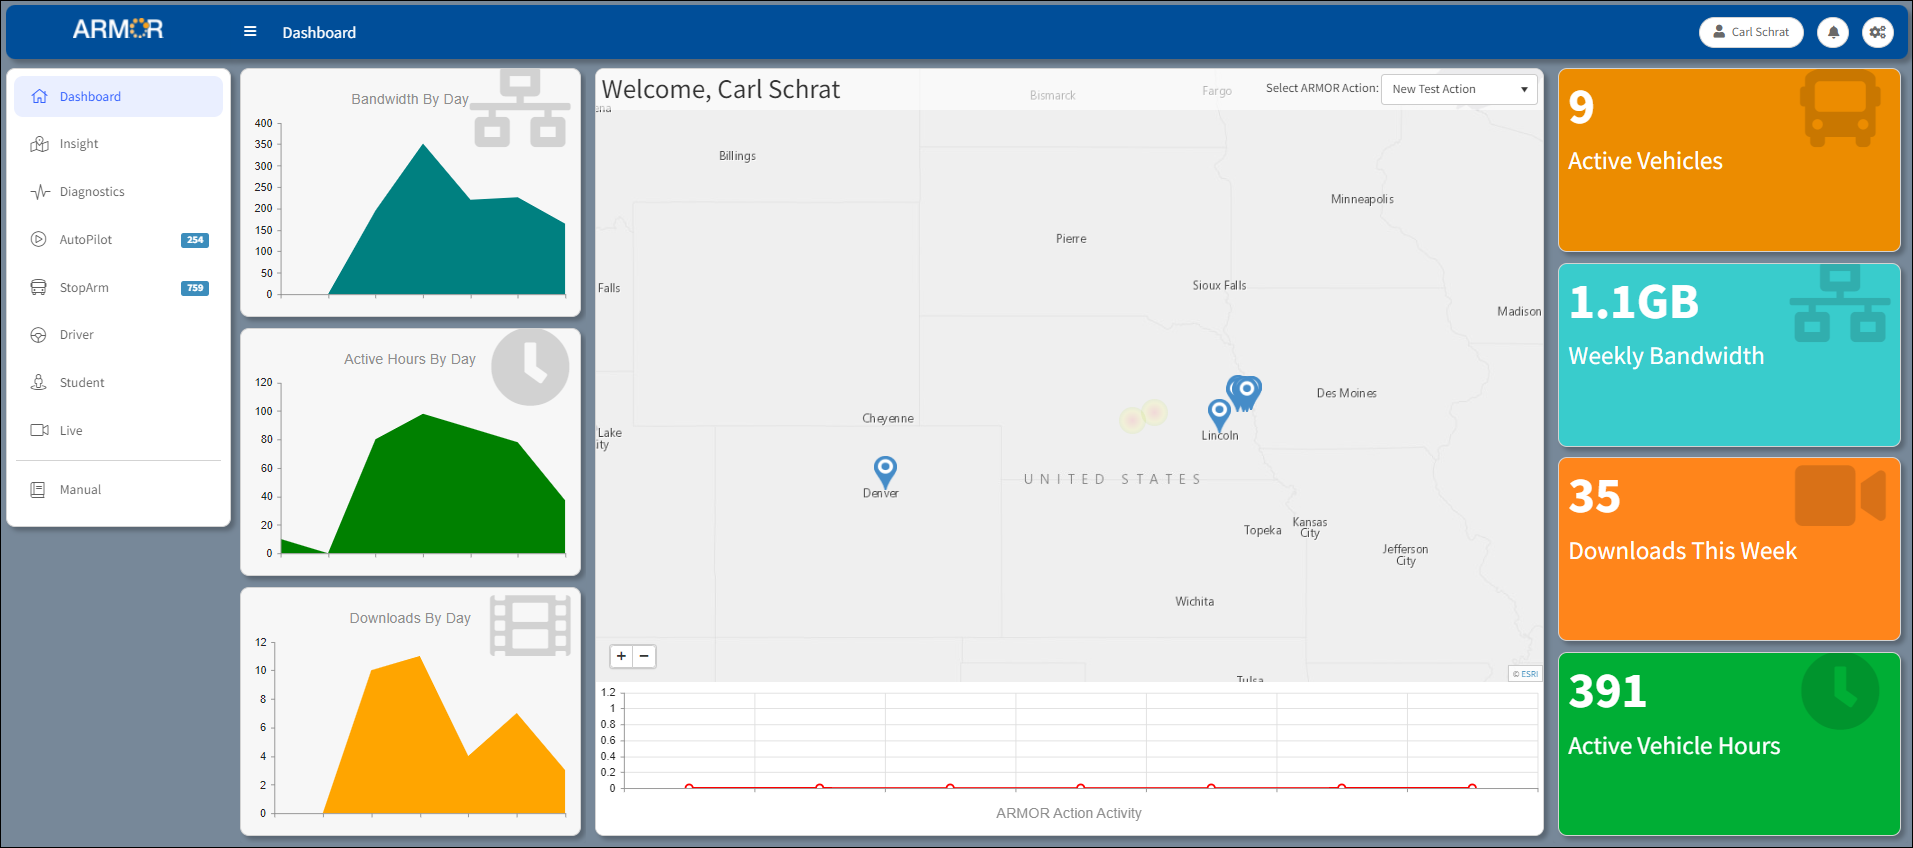
Task: Click the Dashboard title in the header
Action: click(x=319, y=32)
